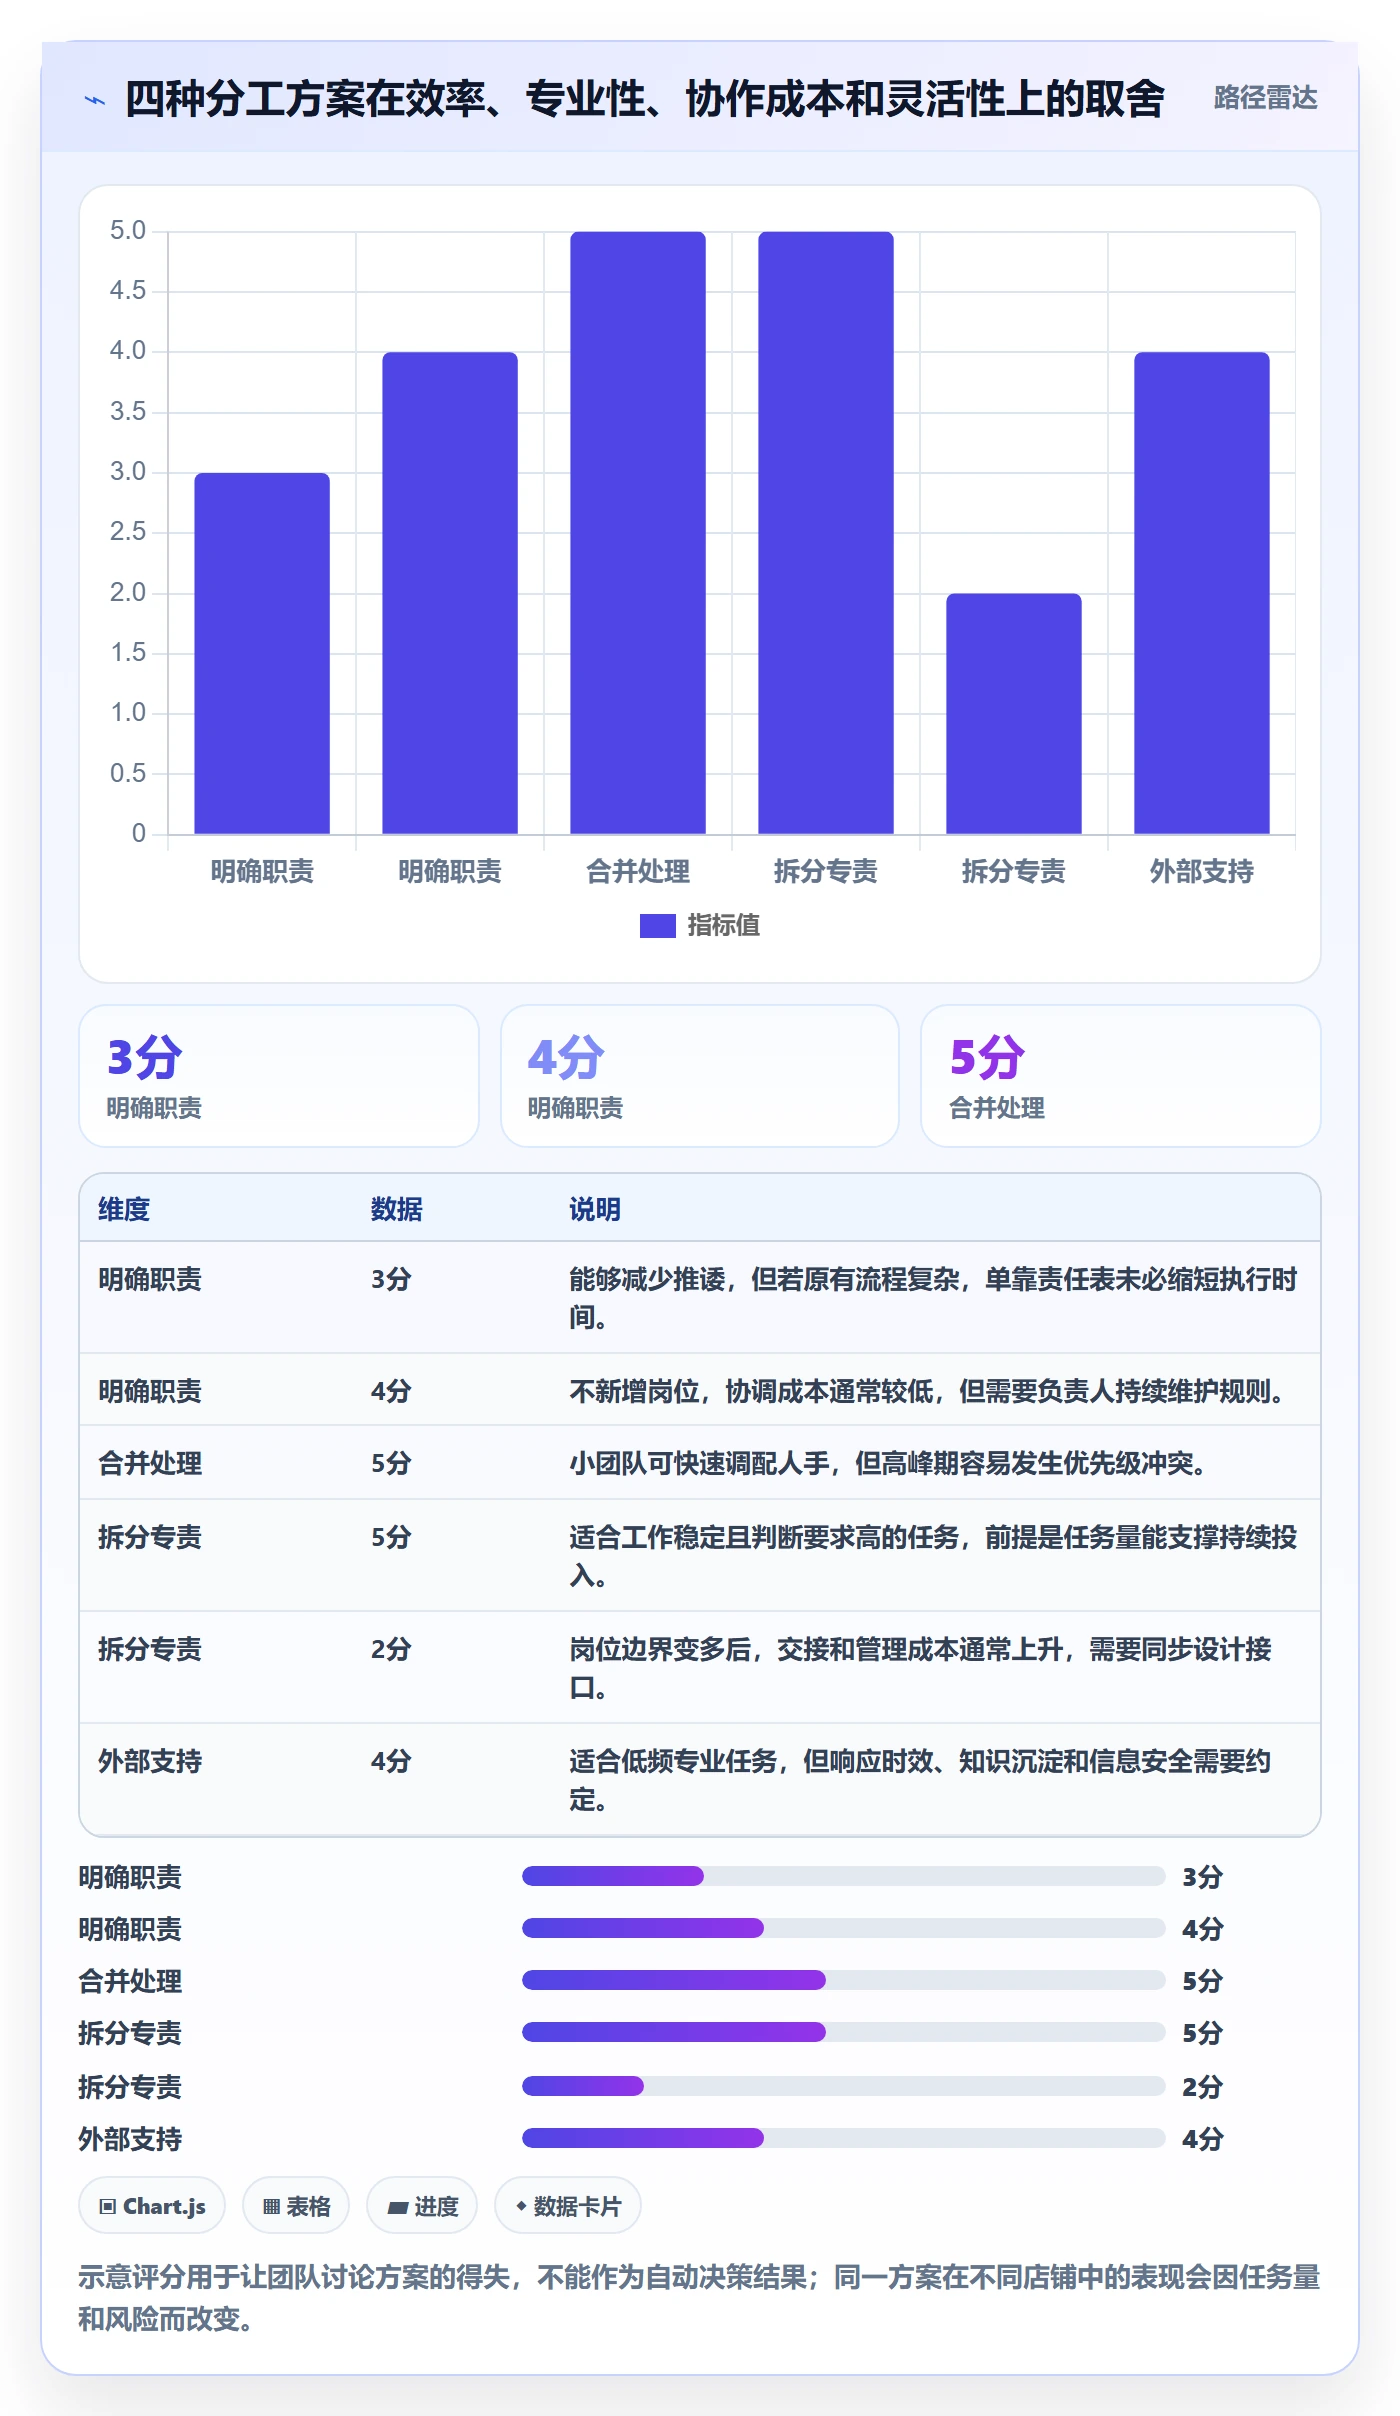Screen dimensions: 1400x2416
Task: Click the 拆分专责 chart bar reaching 5.0
Action: 826,533
